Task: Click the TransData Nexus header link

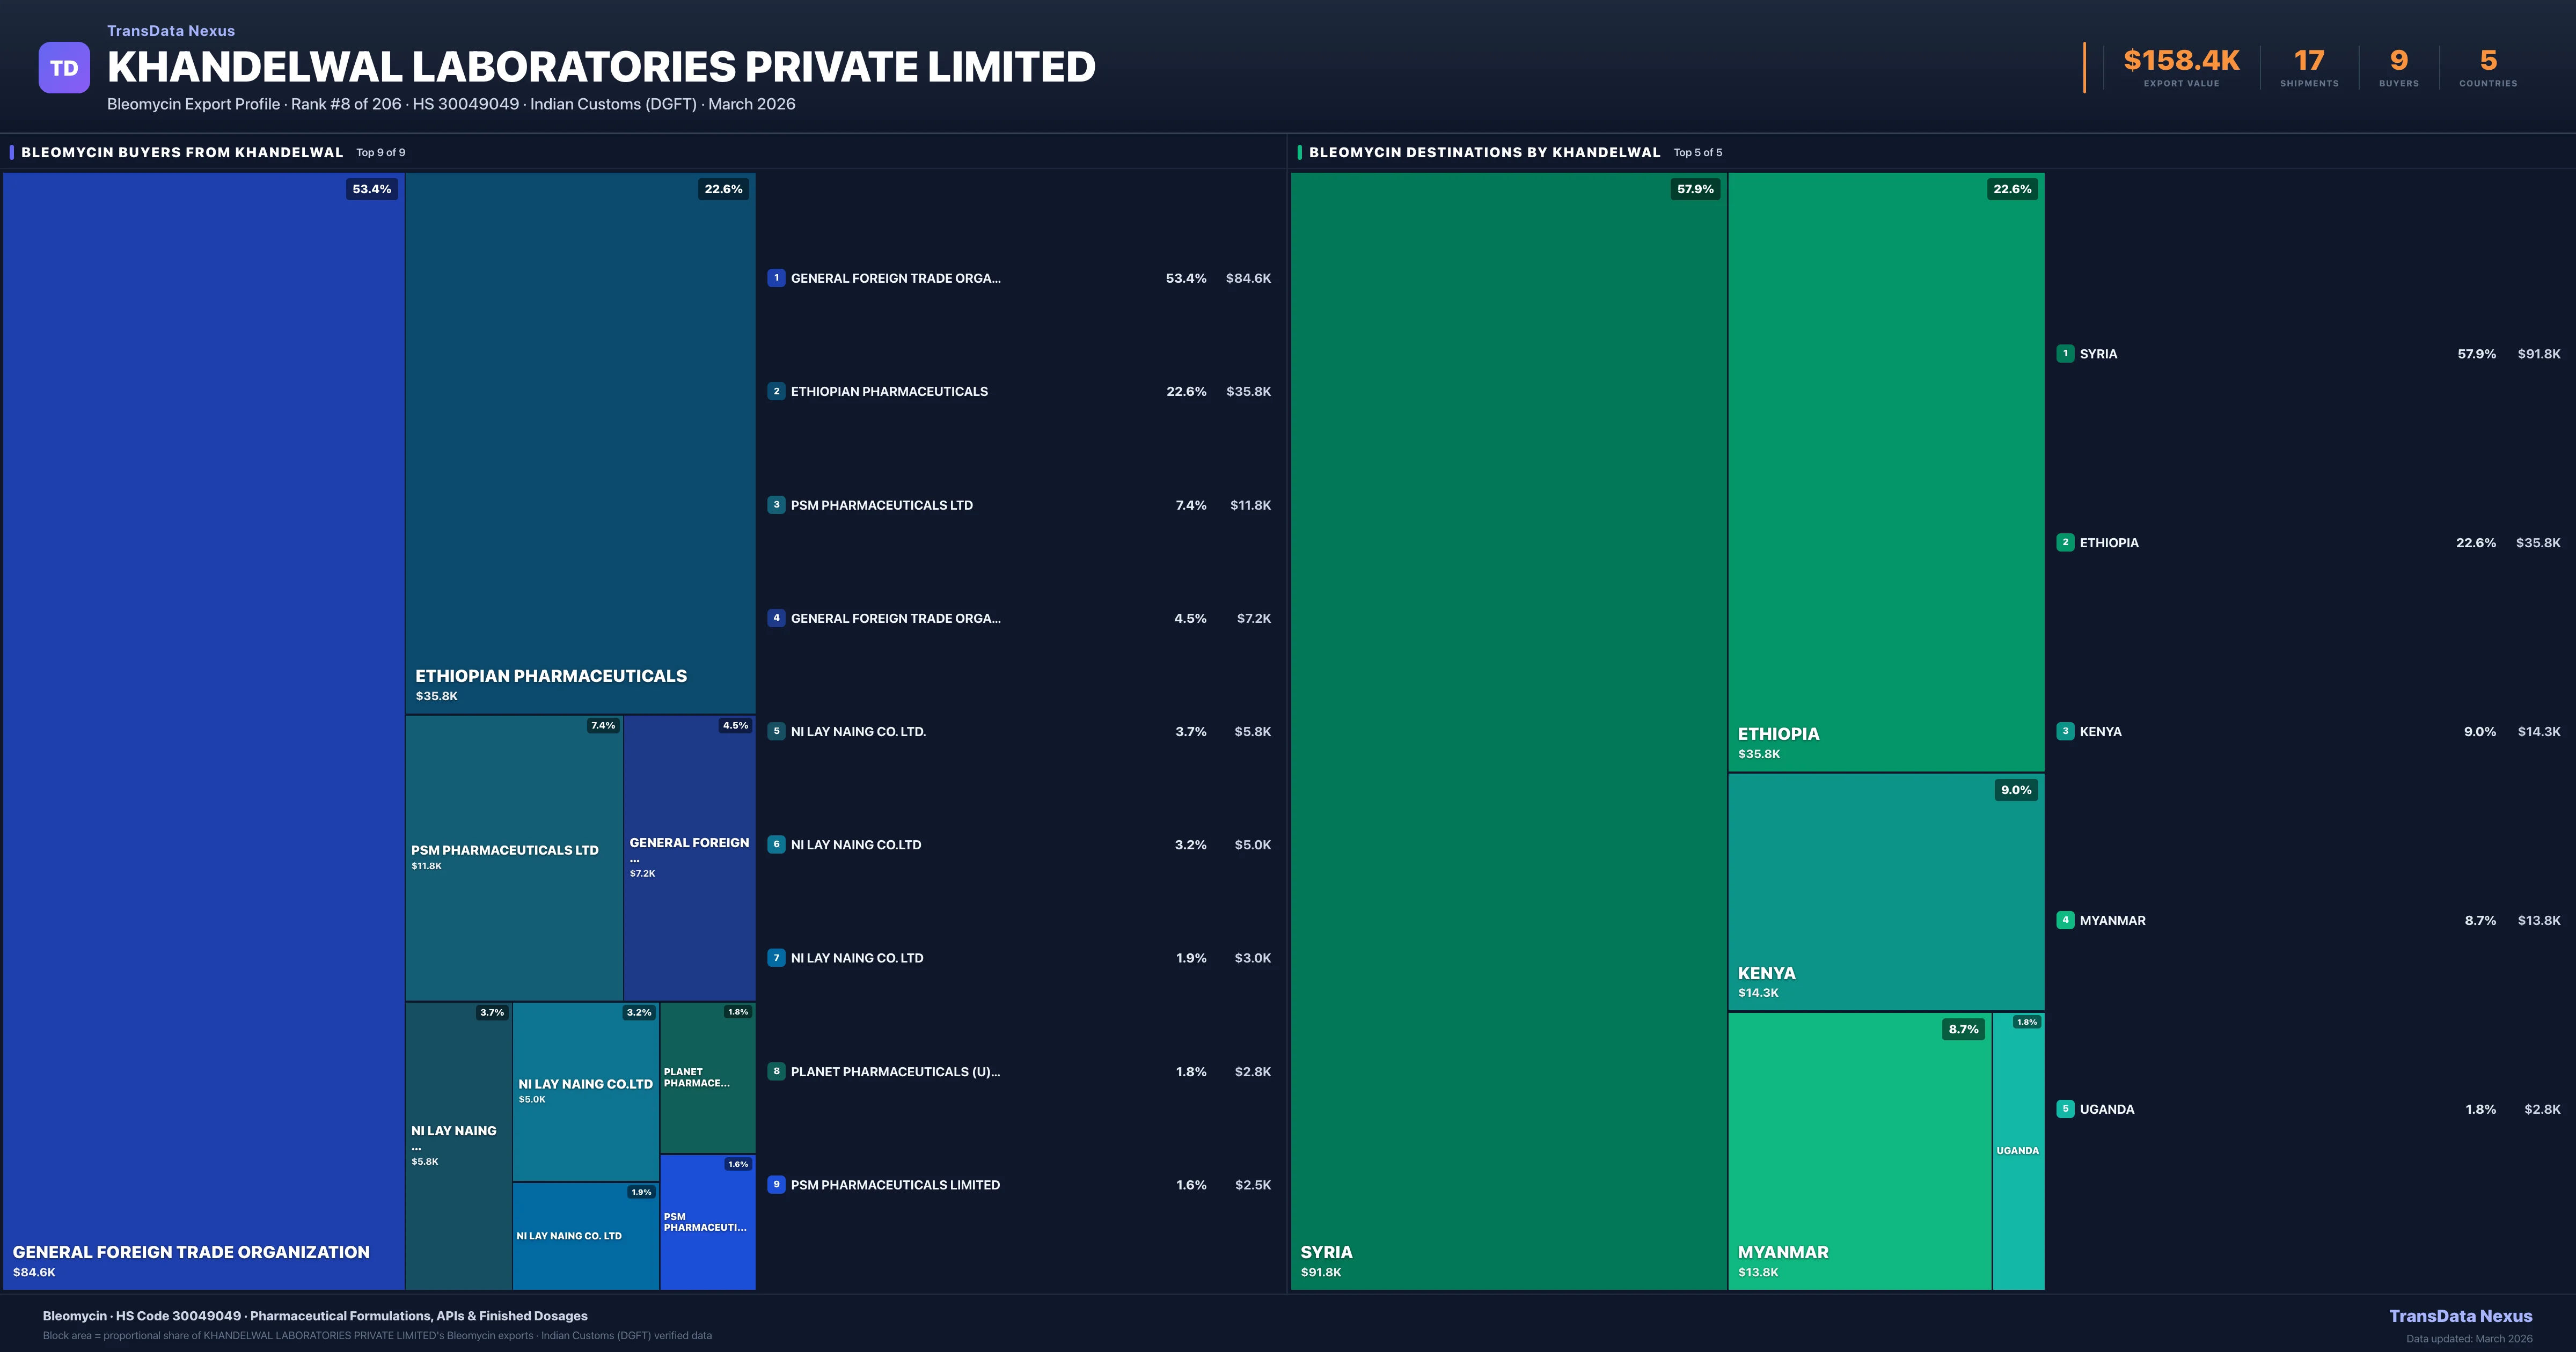Action: click(x=171, y=31)
